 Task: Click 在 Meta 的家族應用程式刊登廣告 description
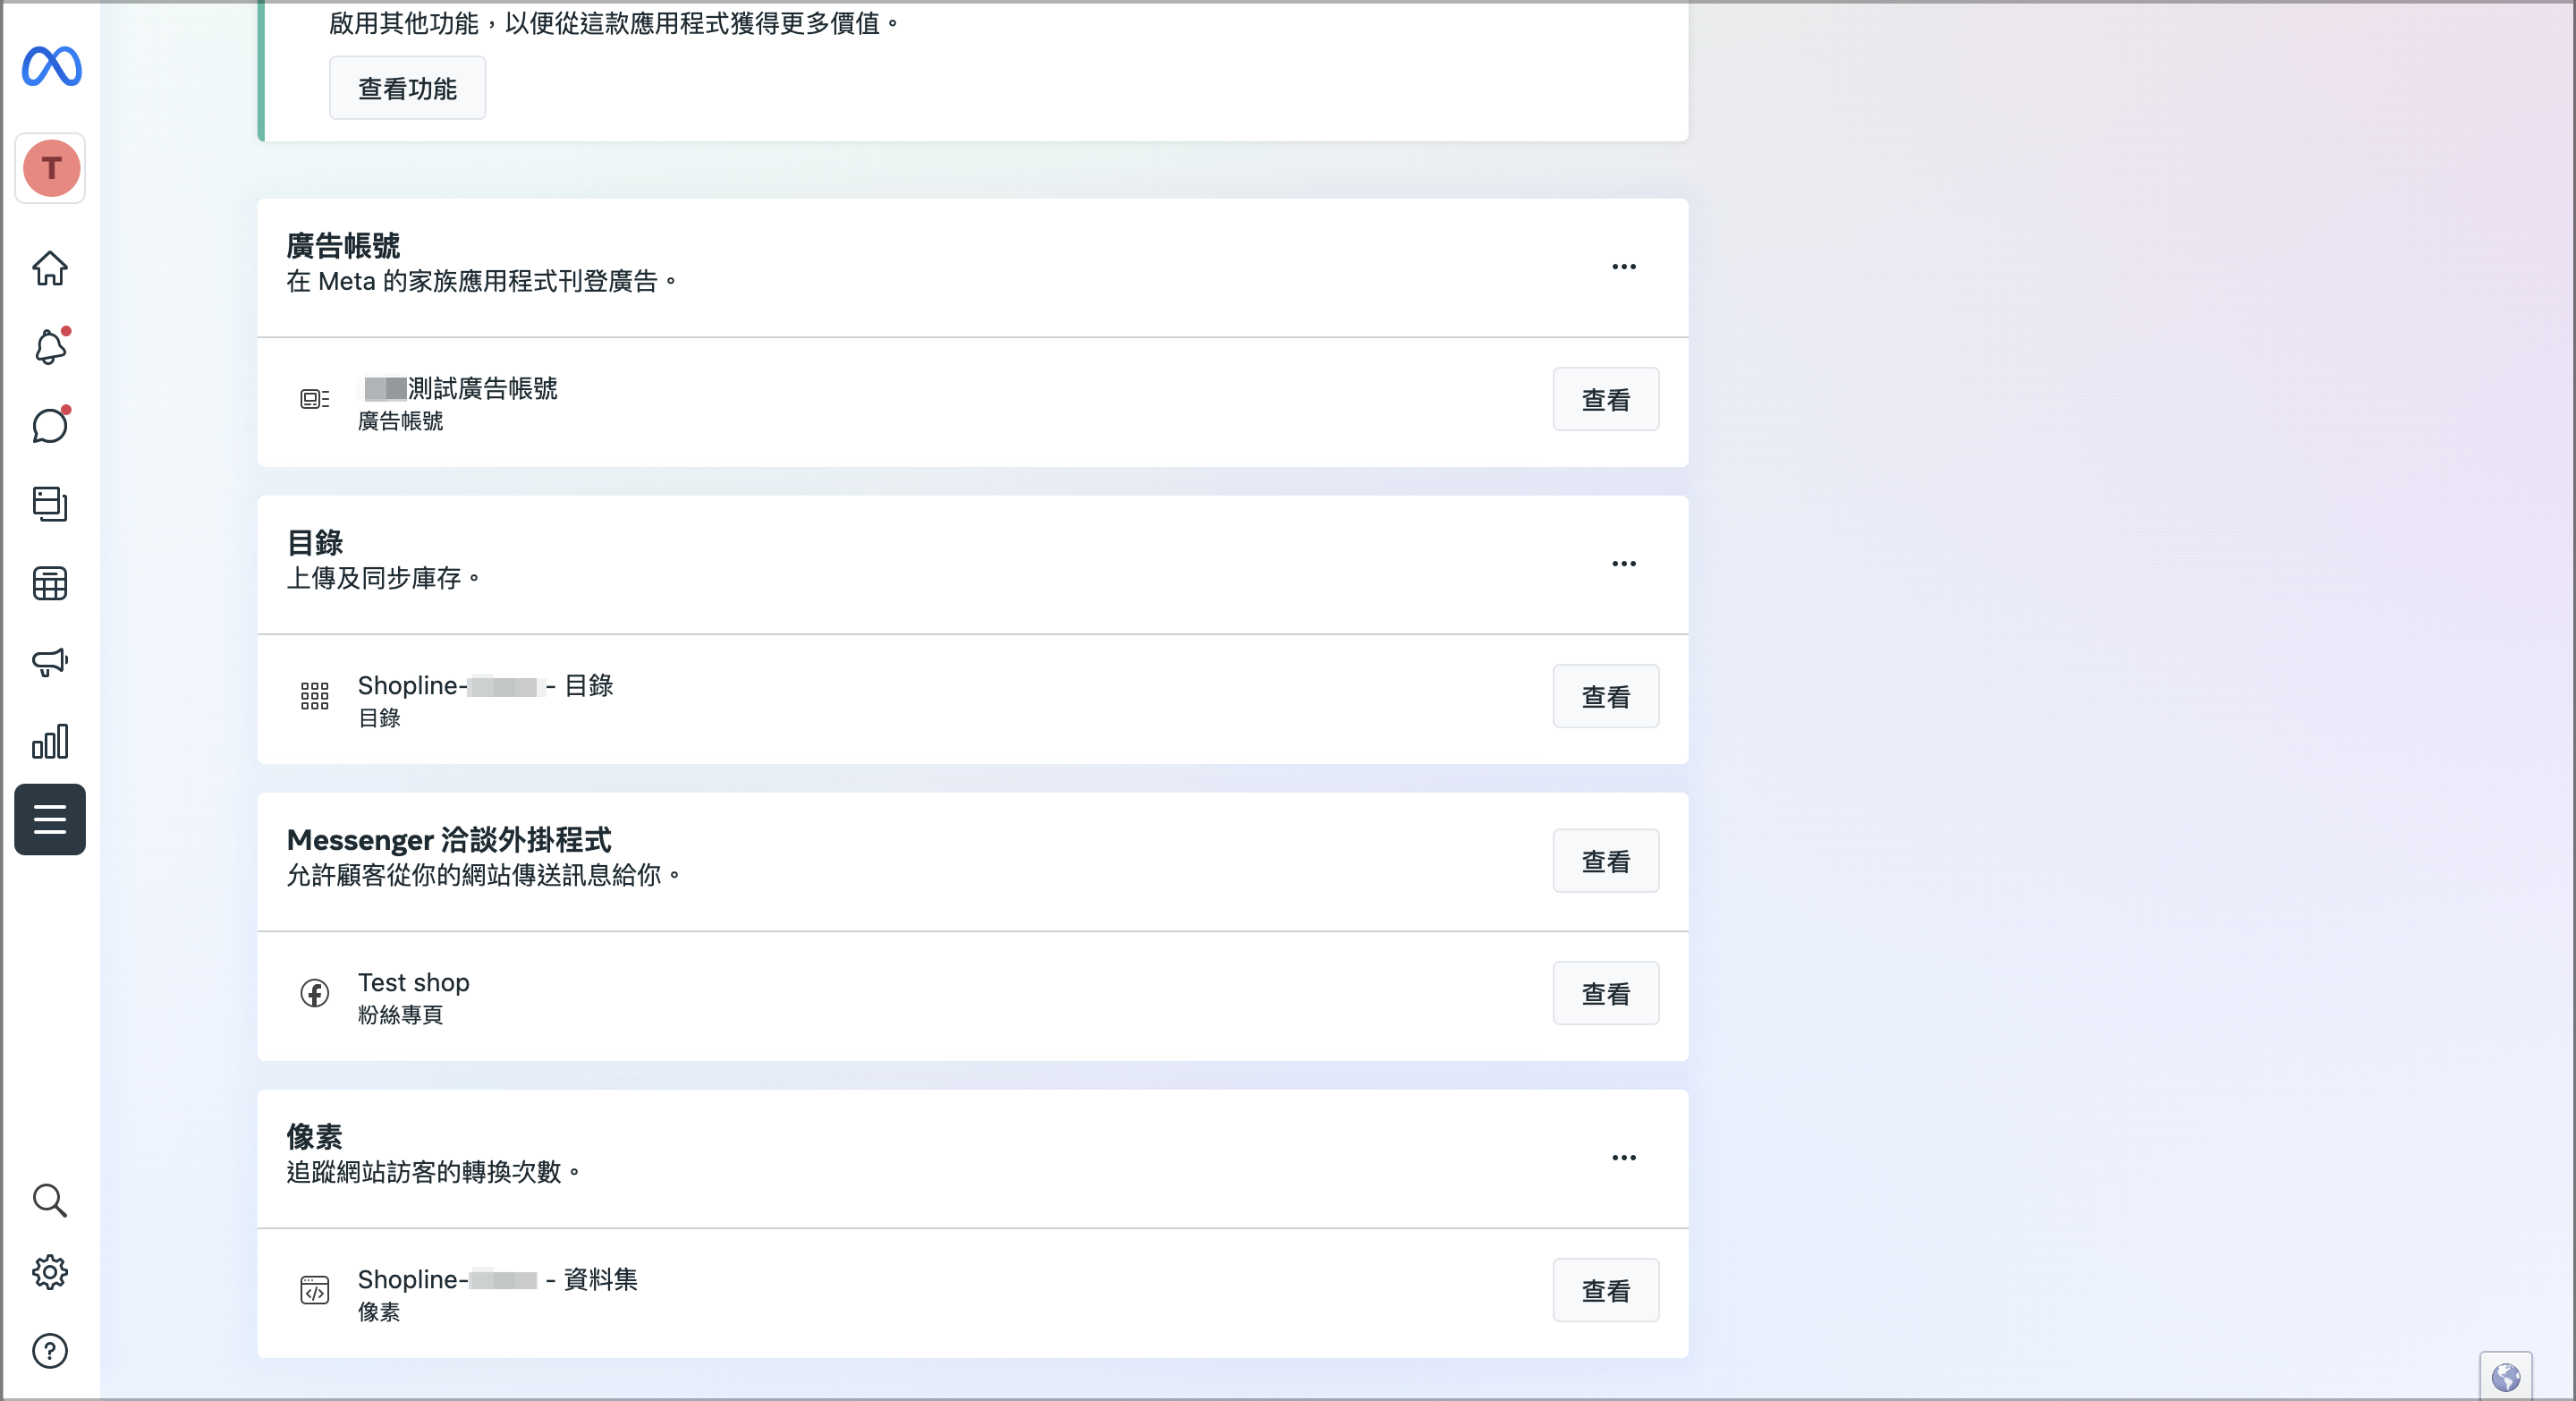[481, 281]
